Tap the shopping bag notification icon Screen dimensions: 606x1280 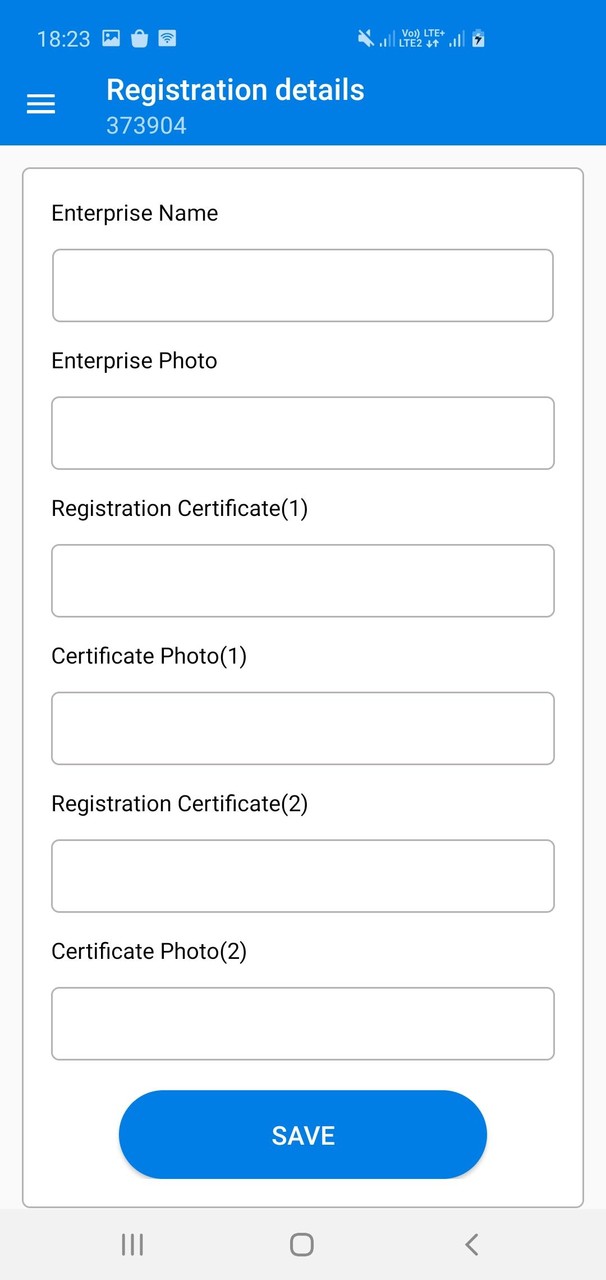pyautogui.click(x=138, y=38)
